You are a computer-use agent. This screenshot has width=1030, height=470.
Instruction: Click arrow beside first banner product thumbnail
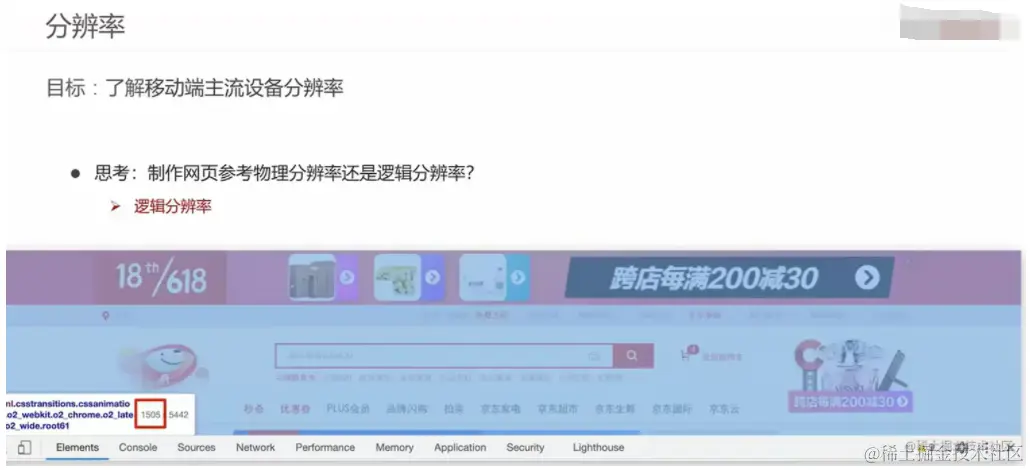347,277
